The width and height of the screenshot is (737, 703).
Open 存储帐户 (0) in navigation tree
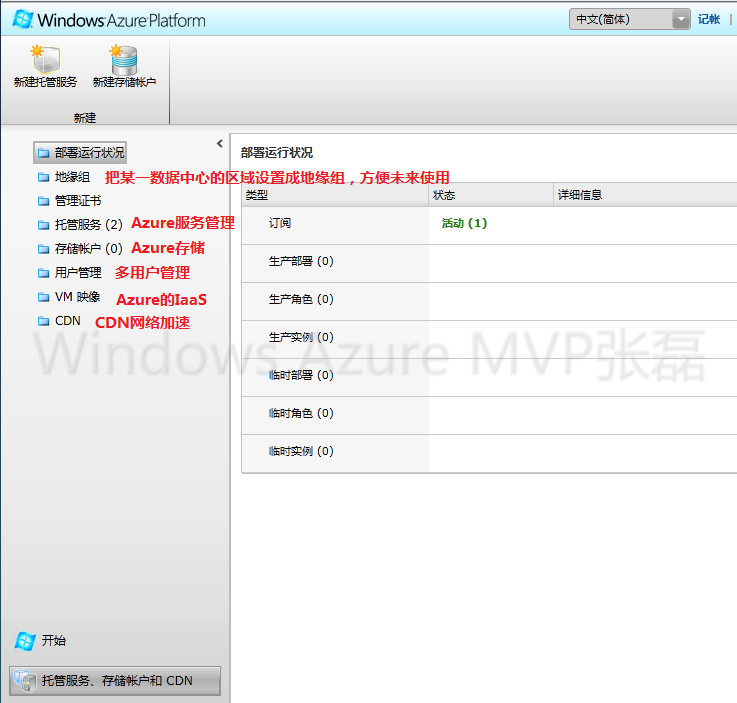[x=88, y=249]
